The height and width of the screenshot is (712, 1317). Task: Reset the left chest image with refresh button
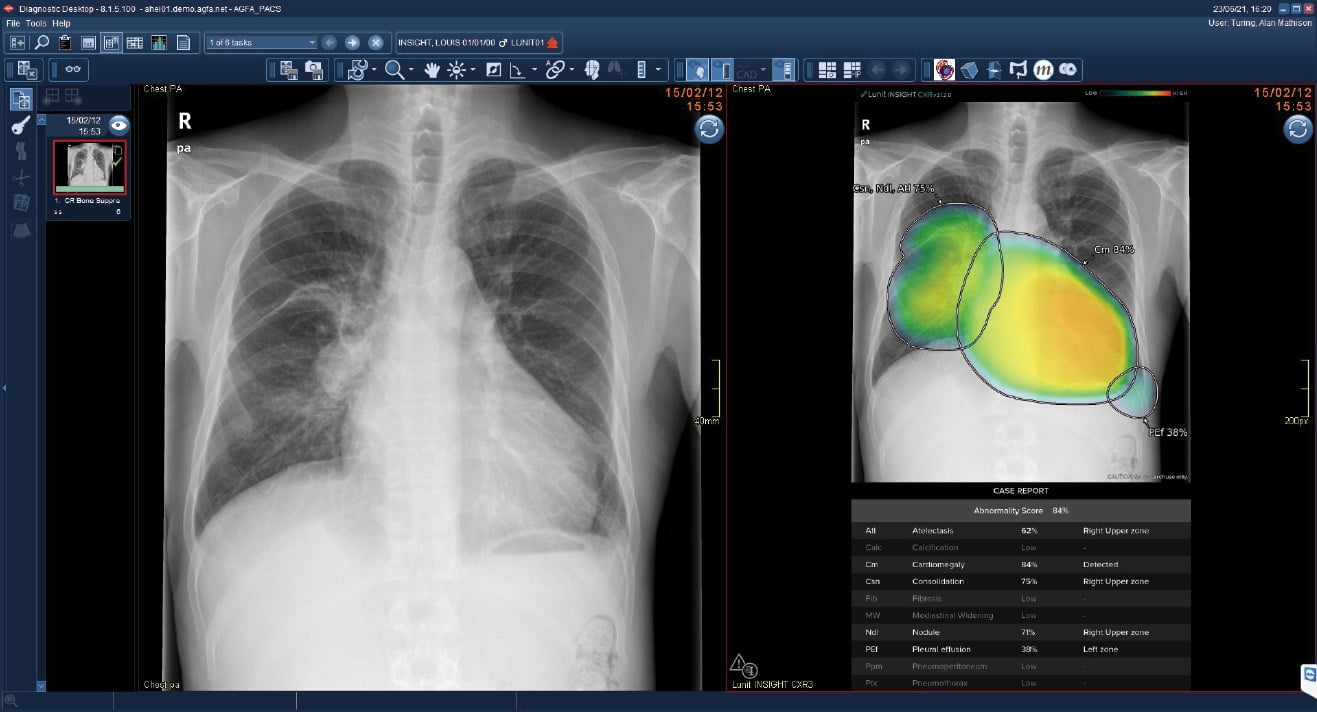tap(709, 129)
